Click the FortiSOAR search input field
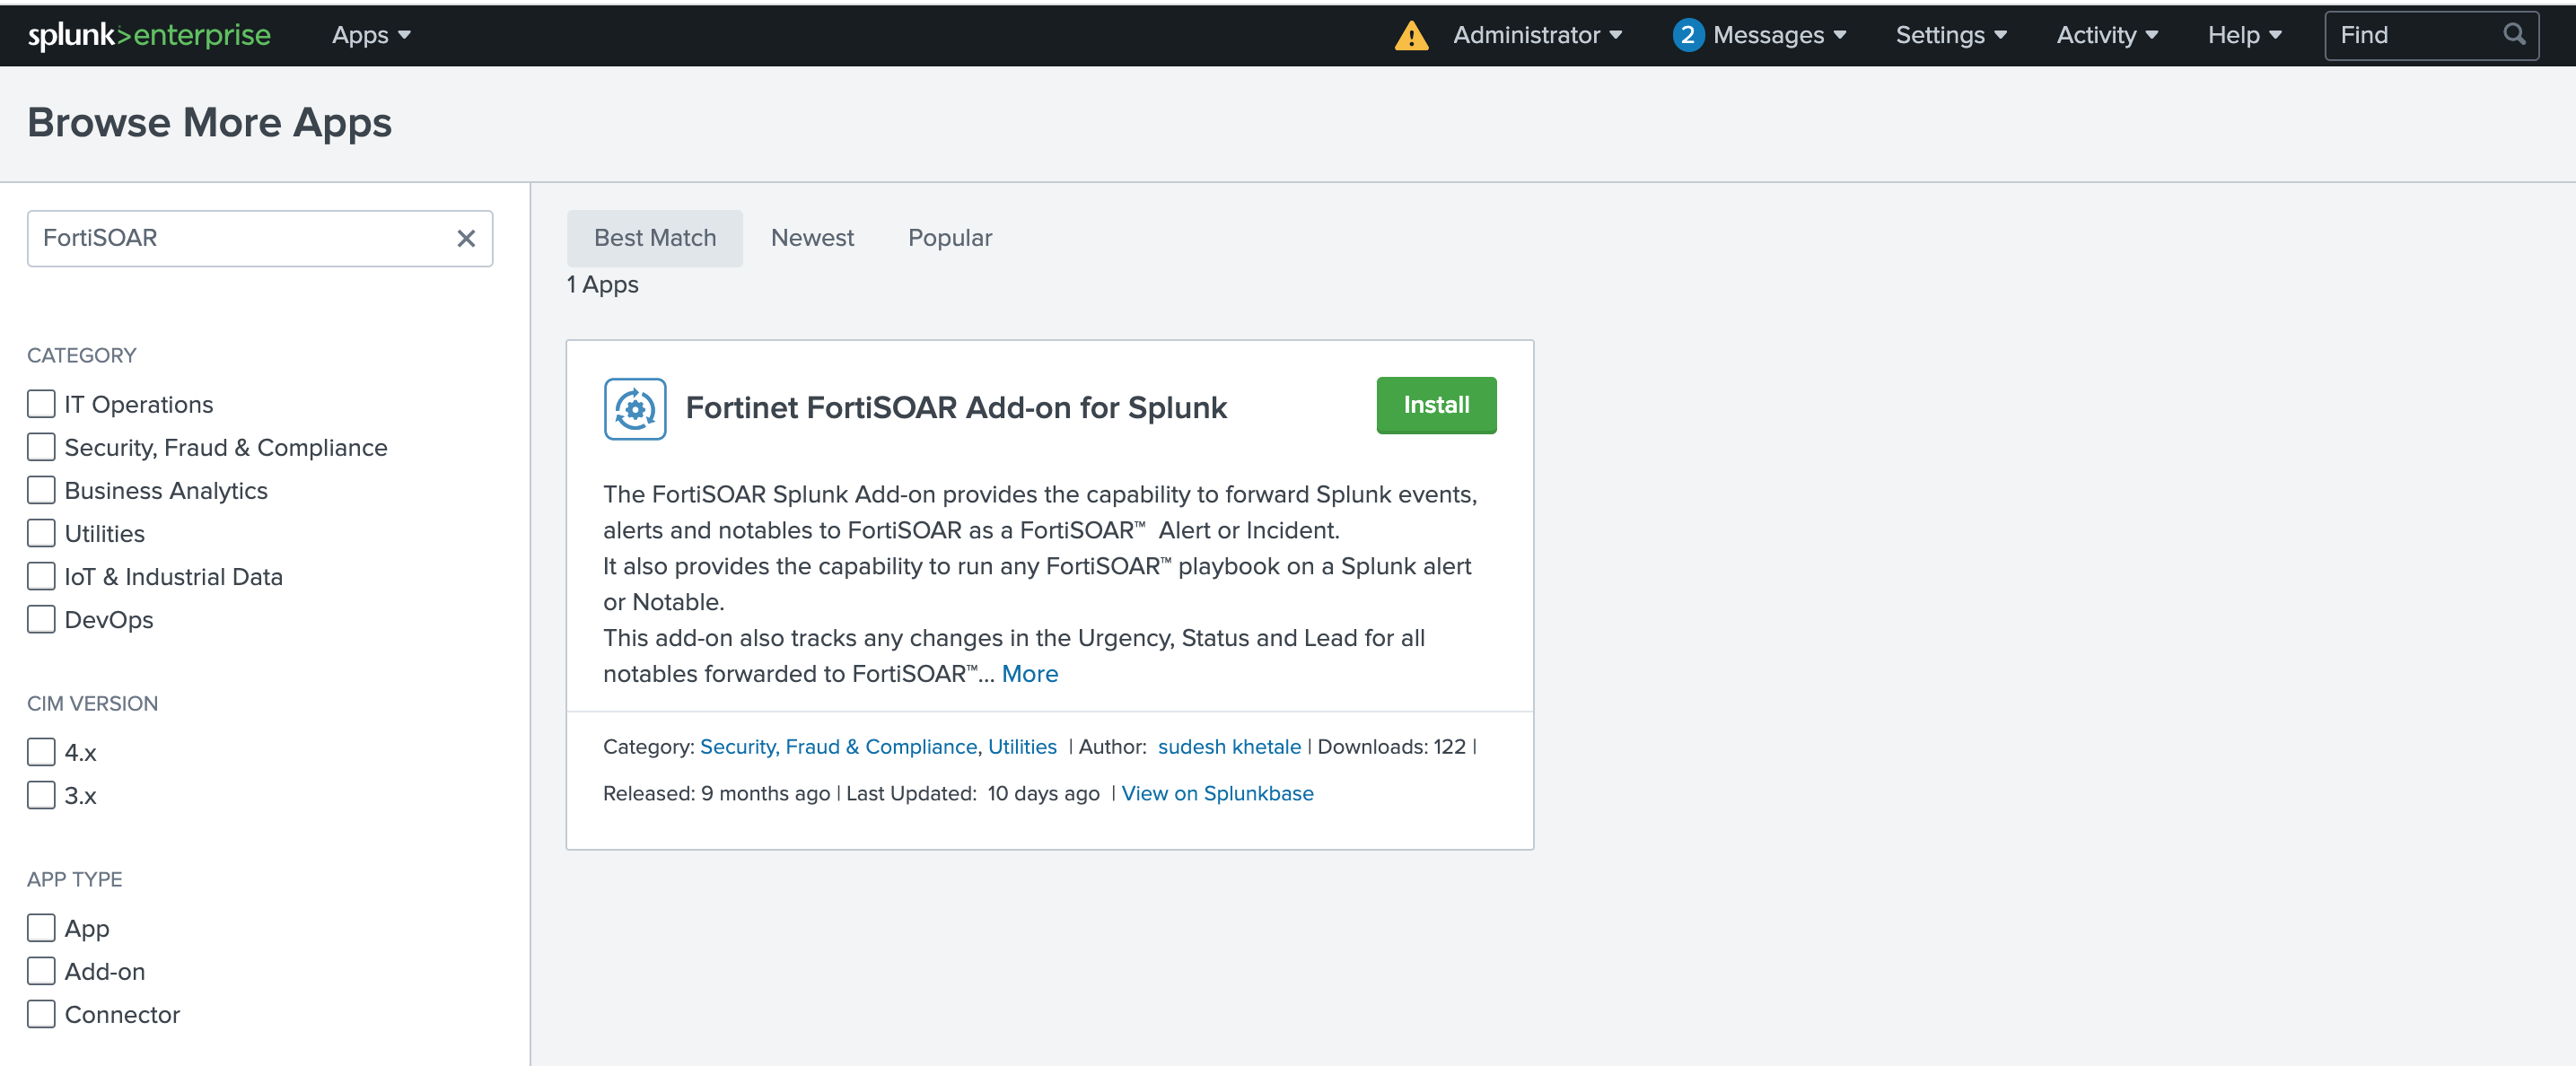The image size is (2576, 1066). tap(240, 238)
